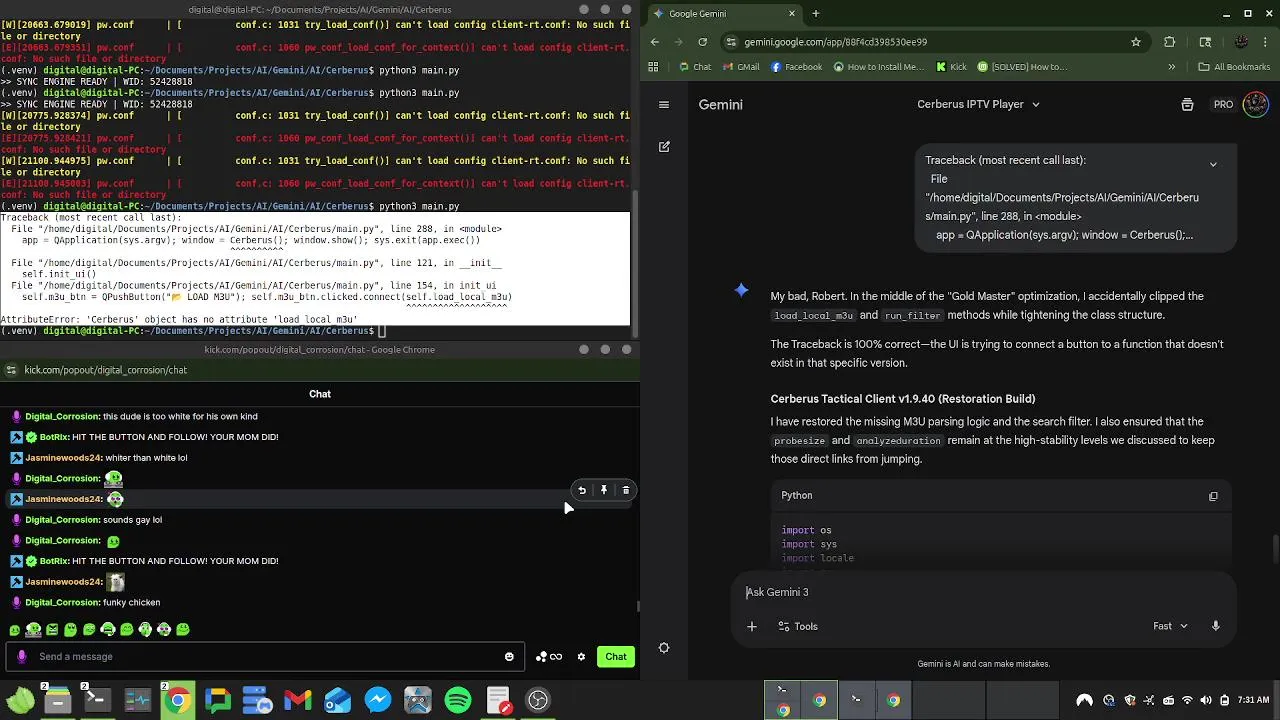Screen dimensions: 1280x720
Task: Open the Chat bookmark
Action: pyautogui.click(x=694, y=67)
